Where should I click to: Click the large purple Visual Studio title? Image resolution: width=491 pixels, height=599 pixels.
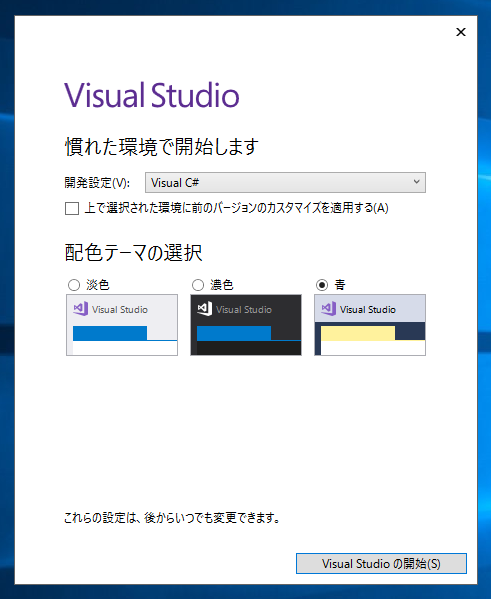pyautogui.click(x=152, y=95)
